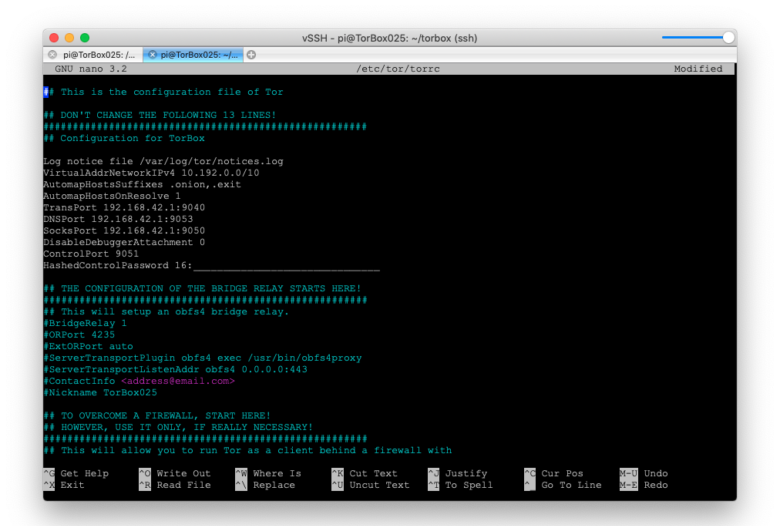Click the client behind a firewall comment

point(248,450)
